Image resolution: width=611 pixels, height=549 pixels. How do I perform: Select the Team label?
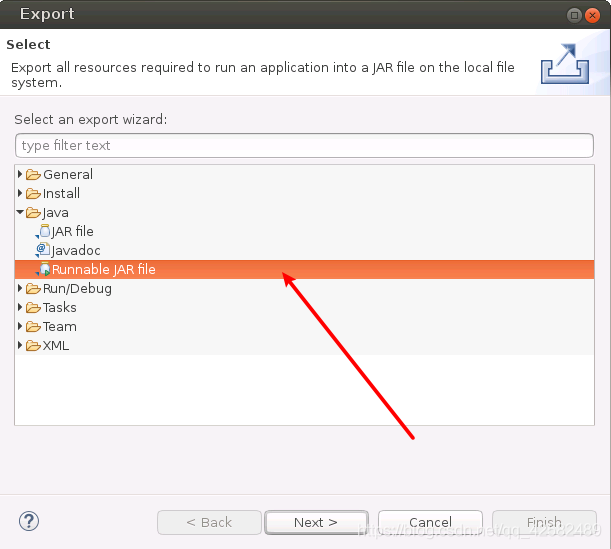click(x=60, y=327)
